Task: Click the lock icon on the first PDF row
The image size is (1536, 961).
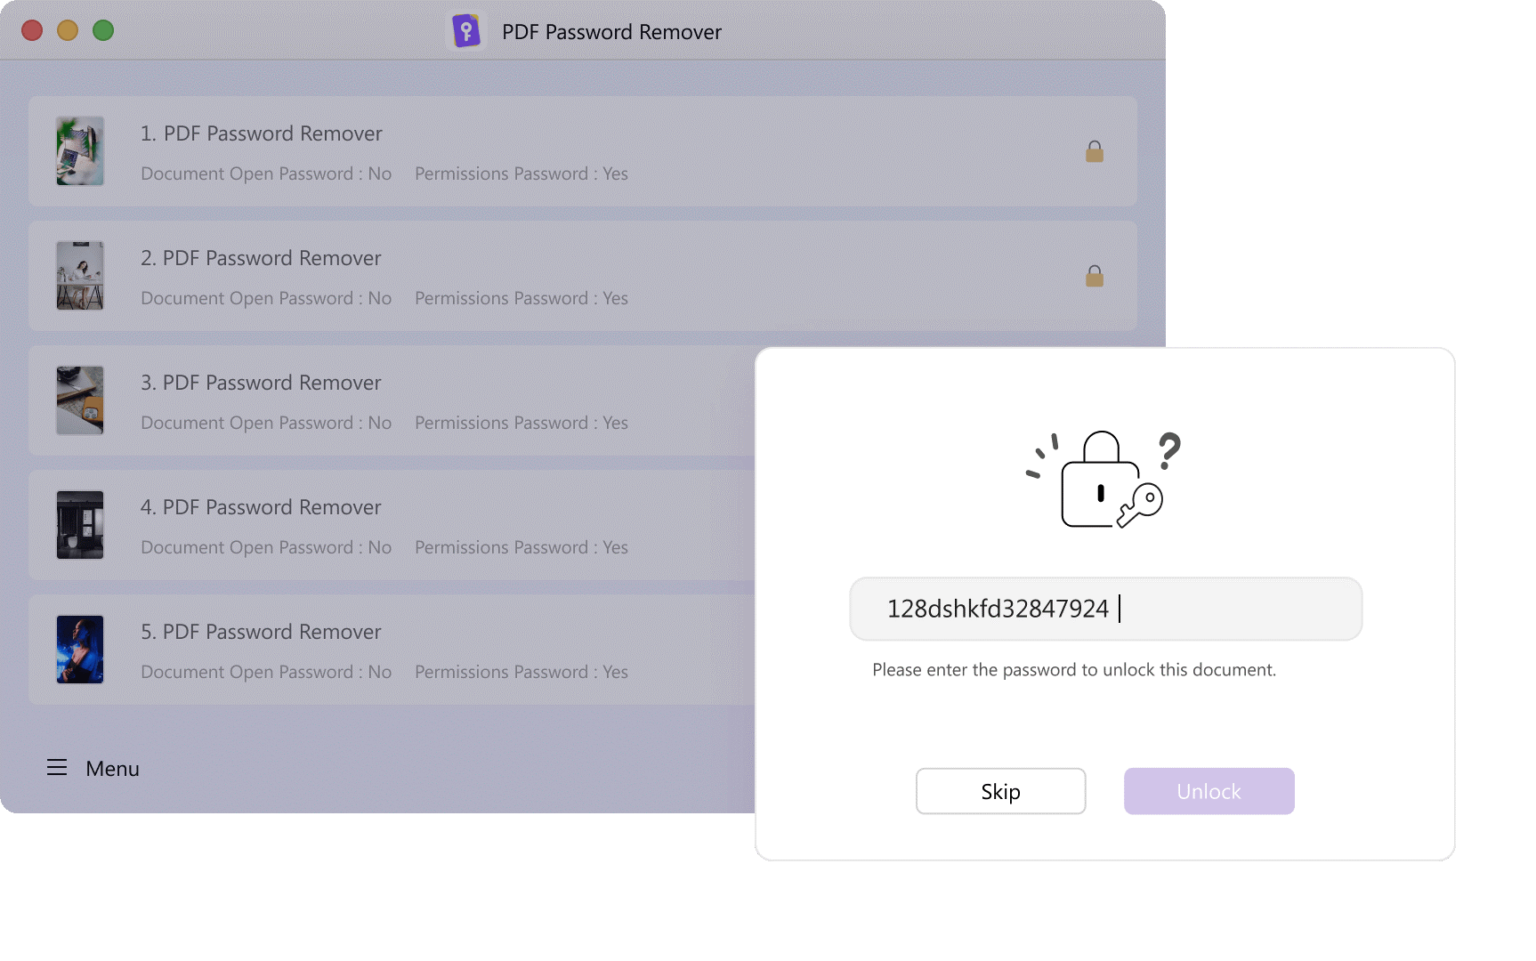Action: (x=1094, y=151)
